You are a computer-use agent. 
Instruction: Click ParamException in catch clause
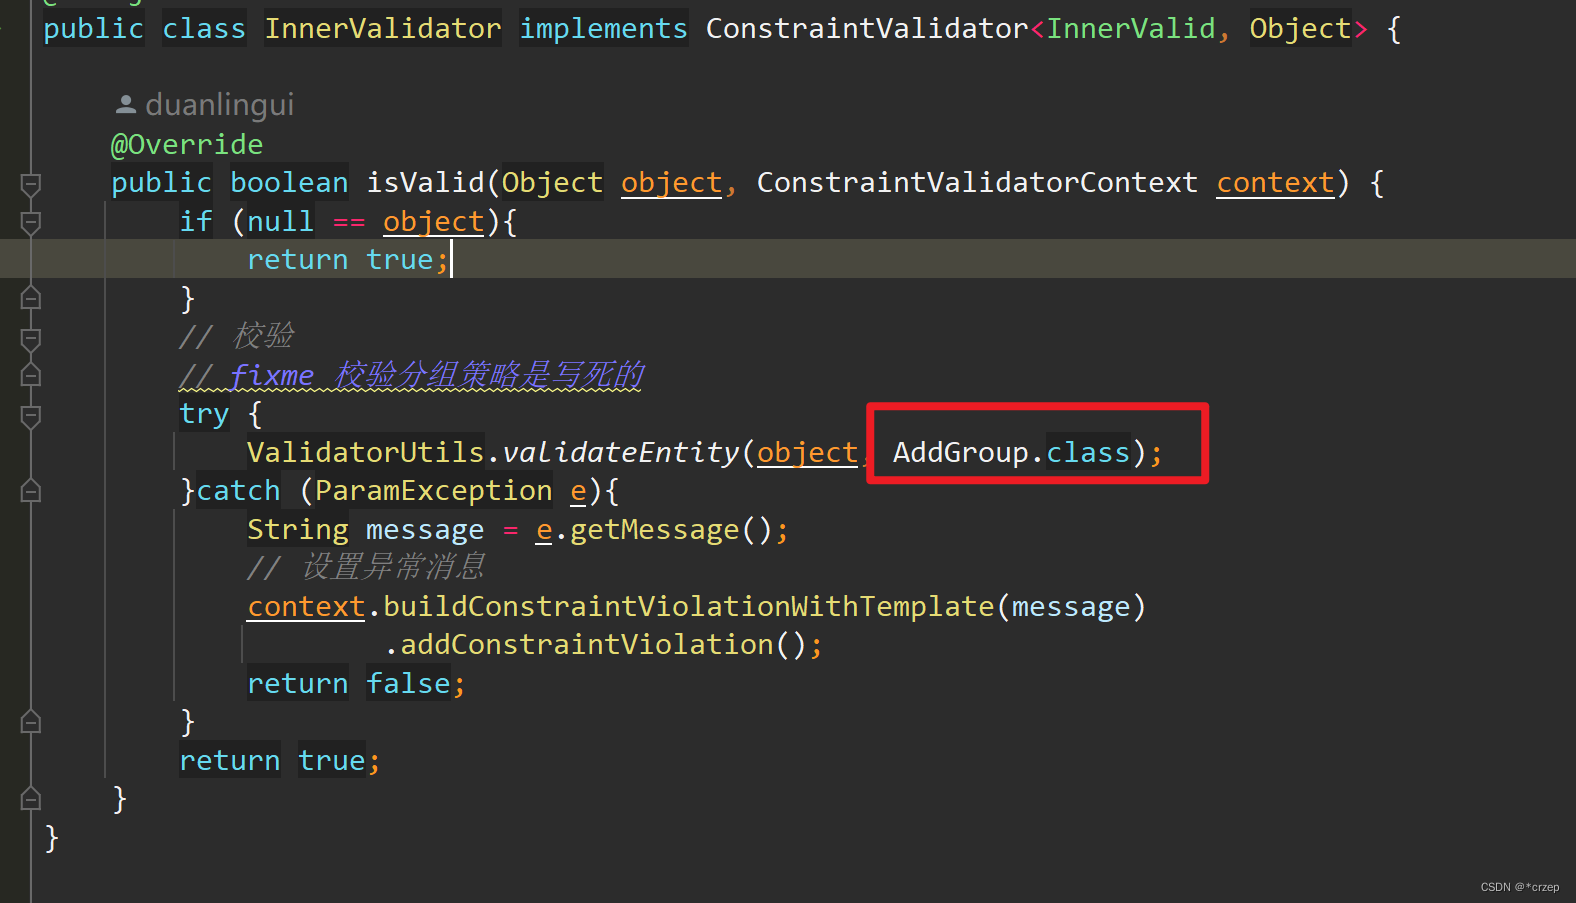pos(434,491)
